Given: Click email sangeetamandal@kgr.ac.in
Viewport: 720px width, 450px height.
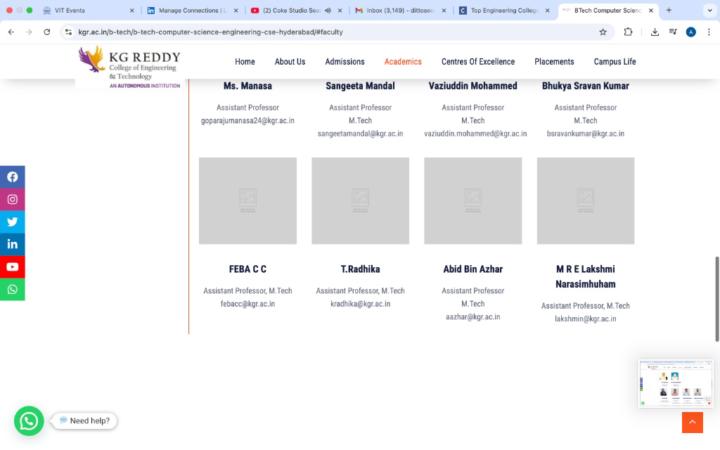Looking at the screenshot, I should click(x=360, y=134).
